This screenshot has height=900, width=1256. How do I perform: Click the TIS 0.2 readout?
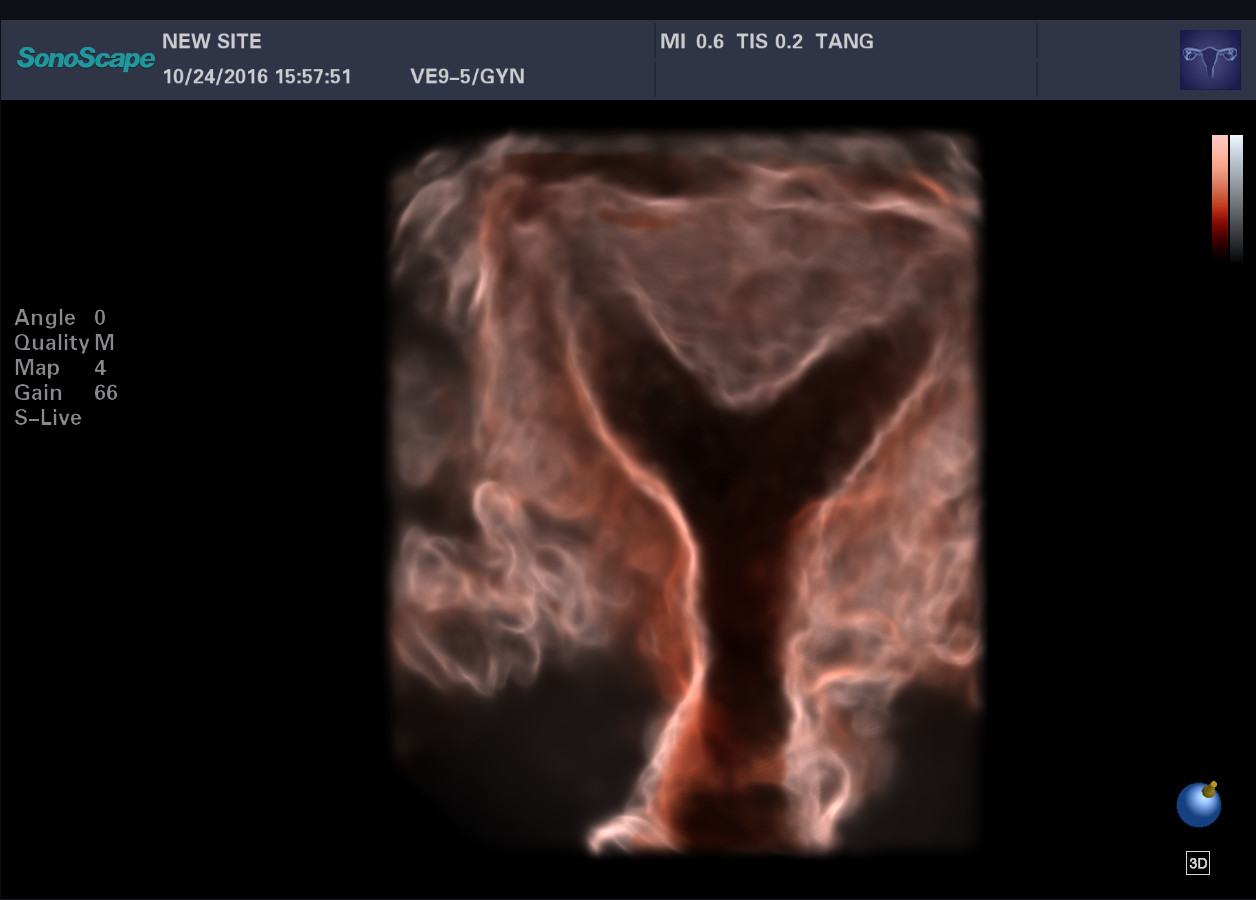[769, 42]
